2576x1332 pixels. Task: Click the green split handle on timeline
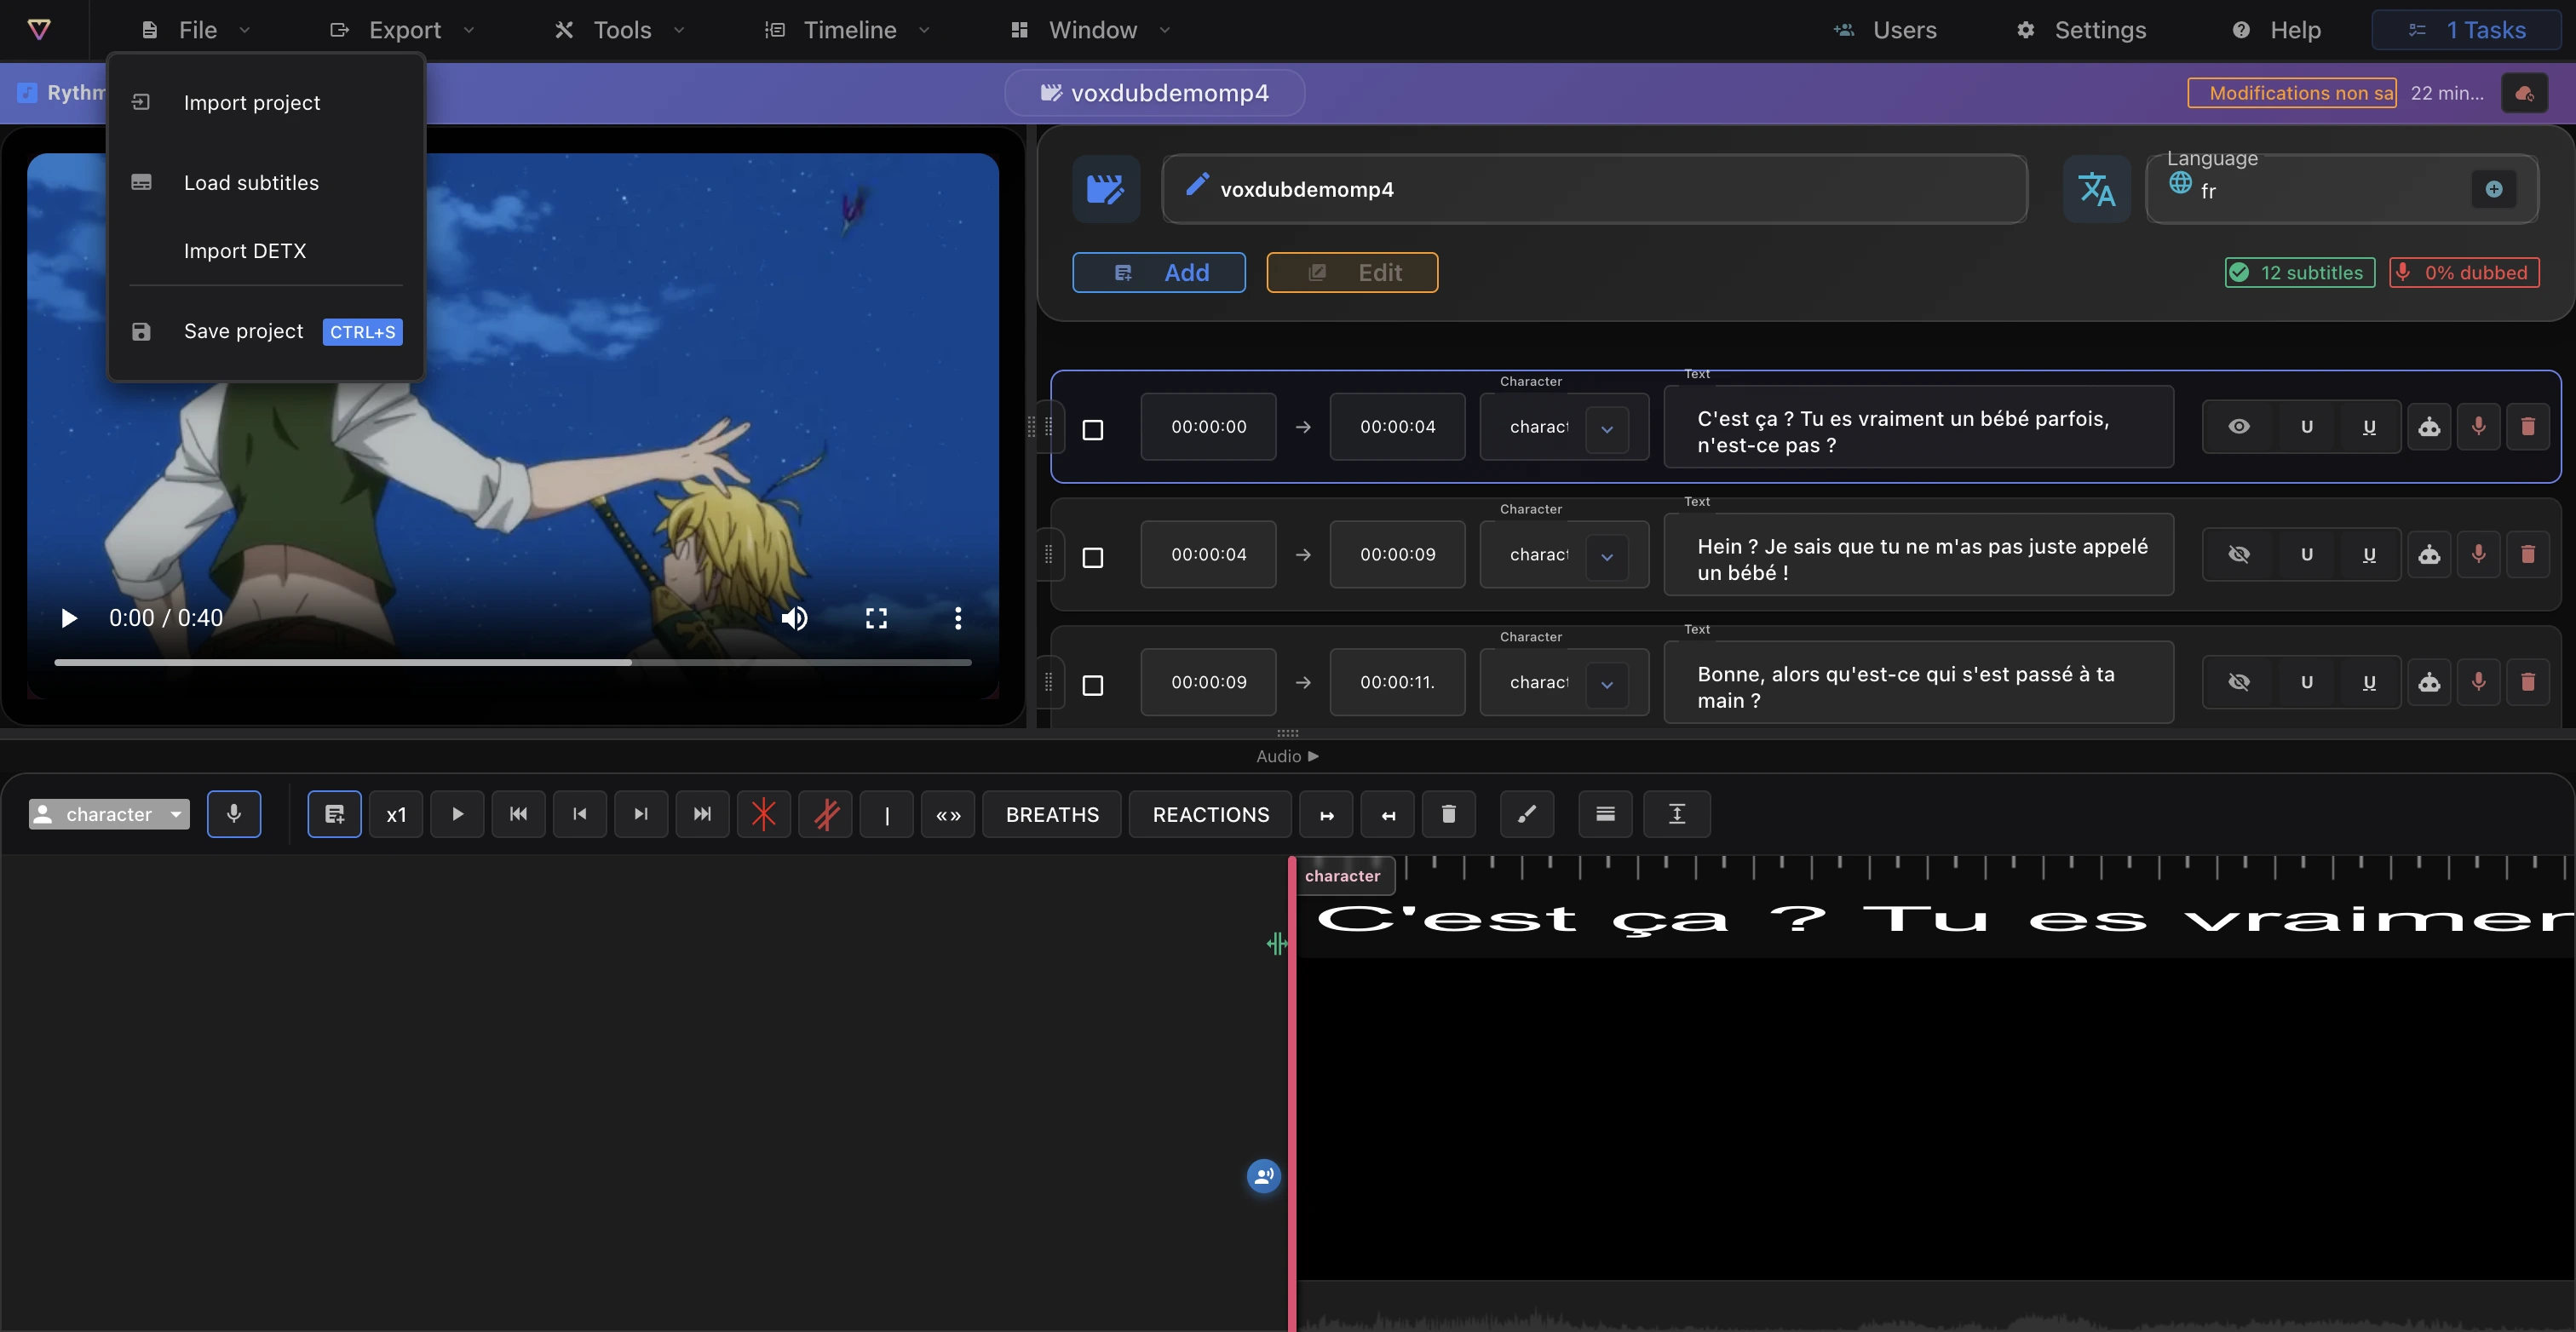(1276, 943)
